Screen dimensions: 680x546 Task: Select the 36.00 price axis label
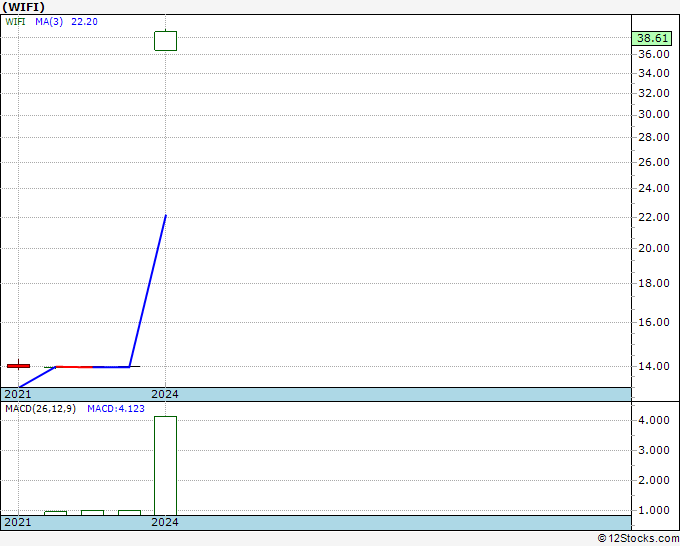click(x=654, y=54)
